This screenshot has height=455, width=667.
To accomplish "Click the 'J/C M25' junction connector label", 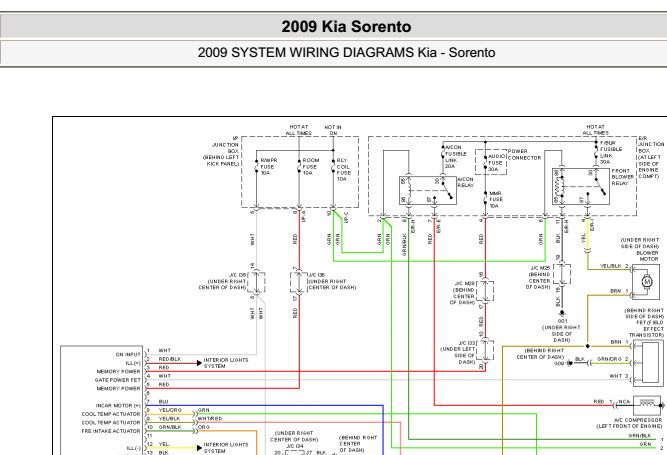I will (540, 268).
